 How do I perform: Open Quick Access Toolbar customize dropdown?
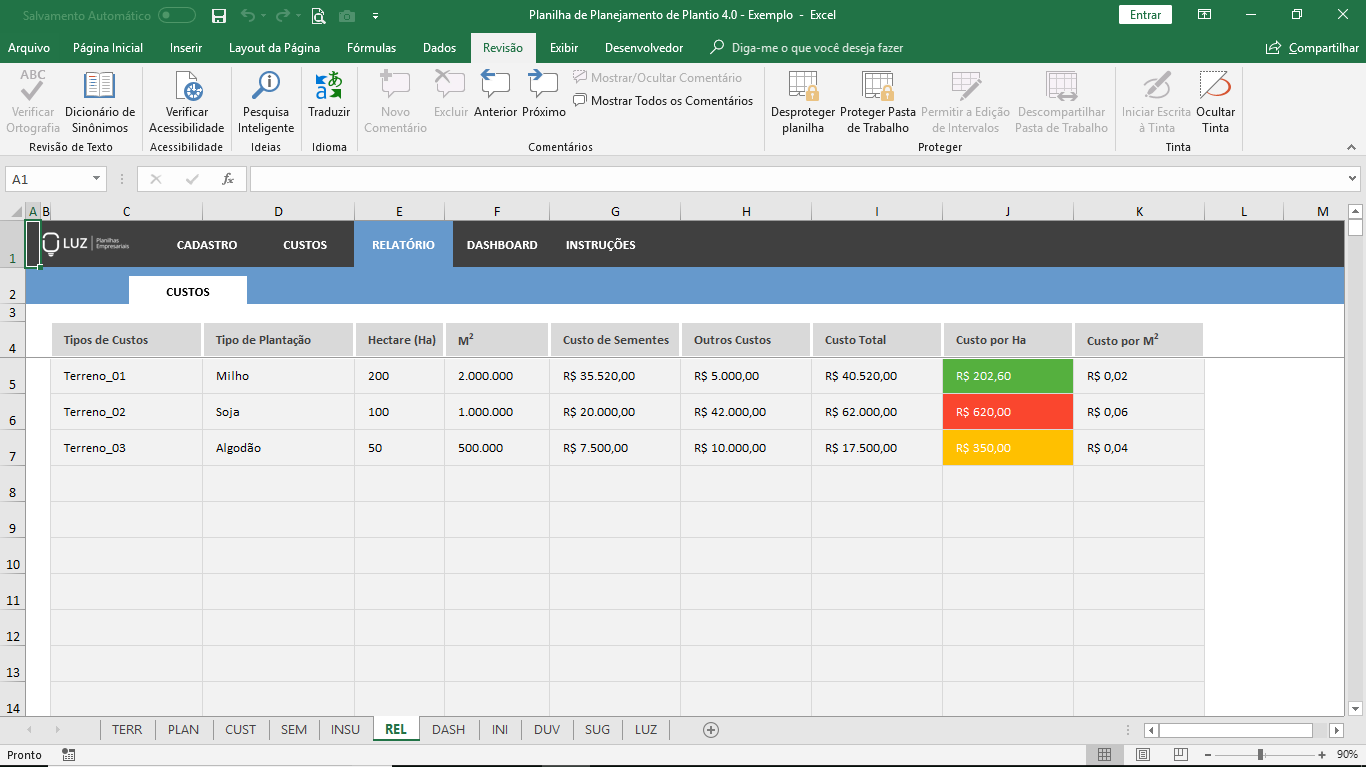click(375, 15)
